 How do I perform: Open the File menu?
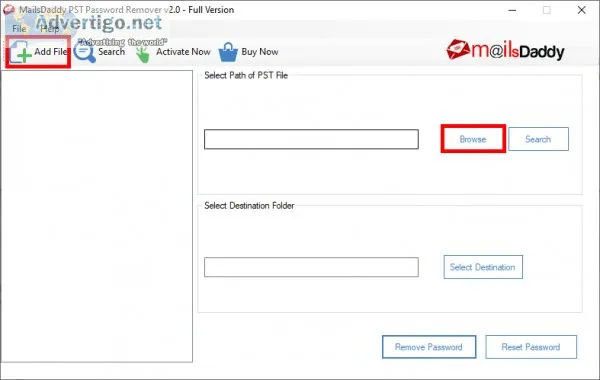click(x=19, y=29)
